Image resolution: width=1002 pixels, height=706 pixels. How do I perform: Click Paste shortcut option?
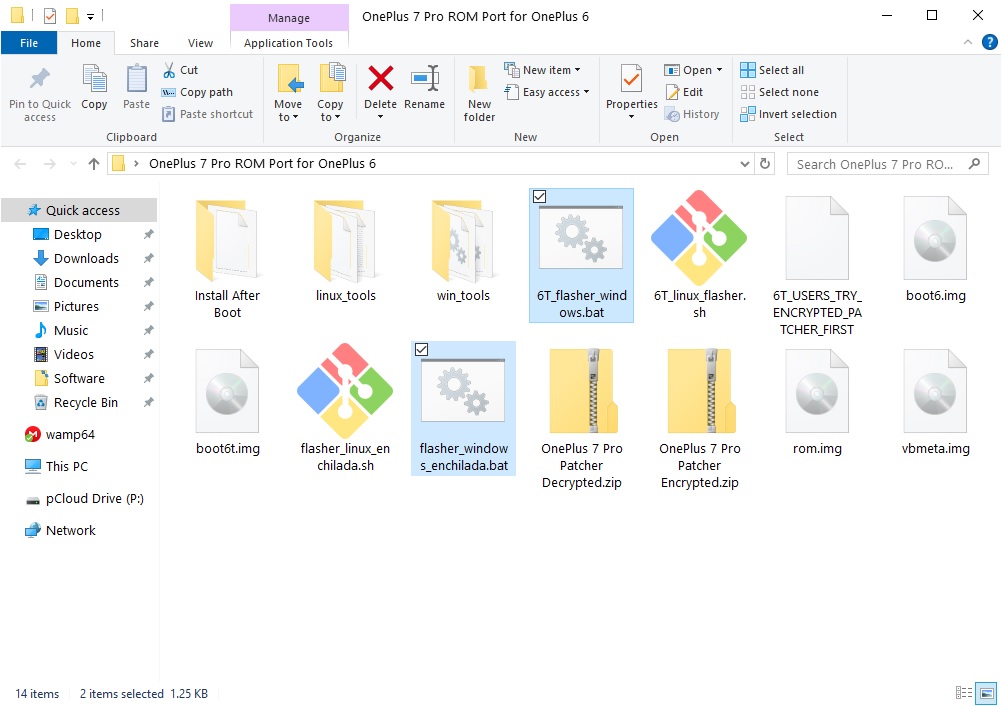click(x=208, y=114)
